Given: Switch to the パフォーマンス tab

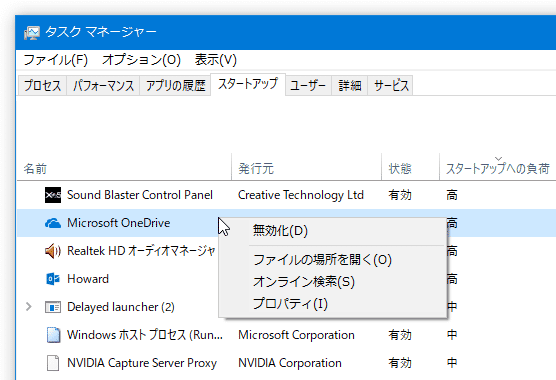Looking at the screenshot, I should coord(104,85).
